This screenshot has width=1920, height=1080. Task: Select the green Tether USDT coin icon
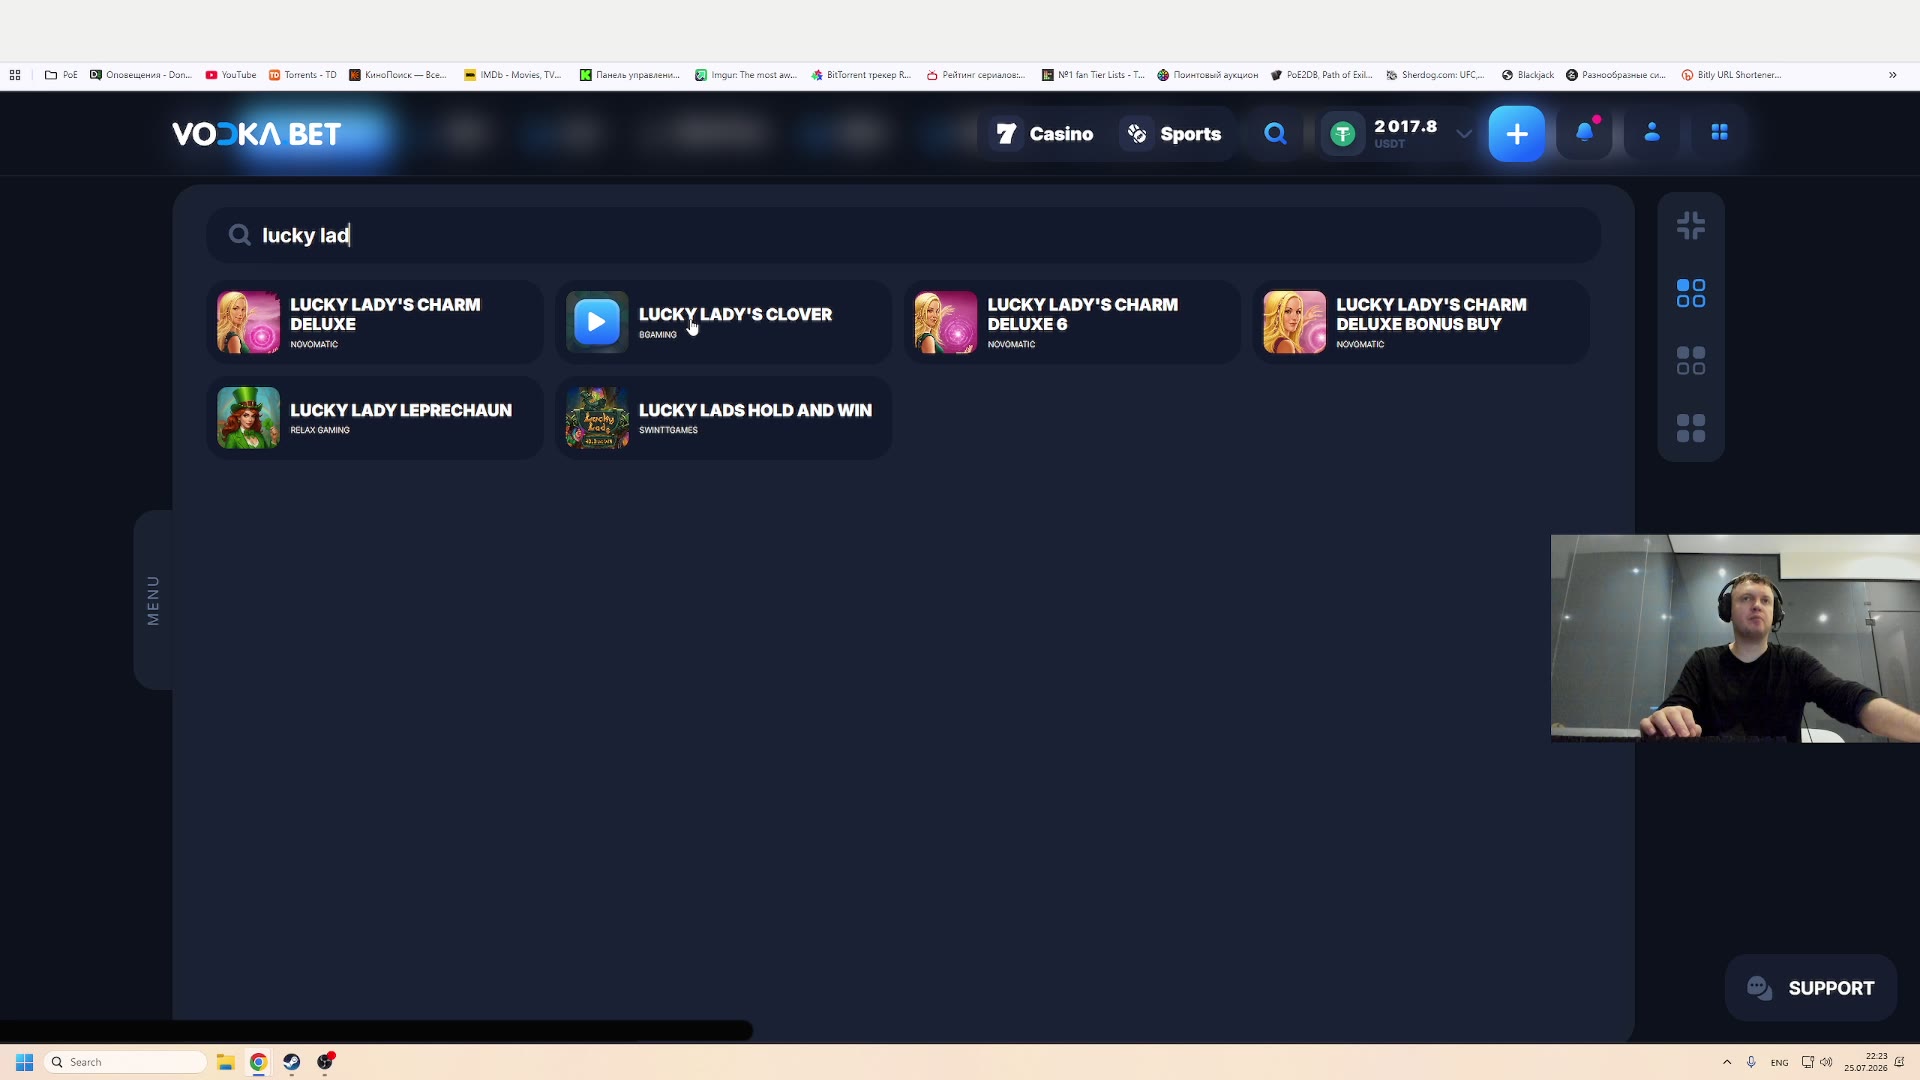click(1343, 134)
